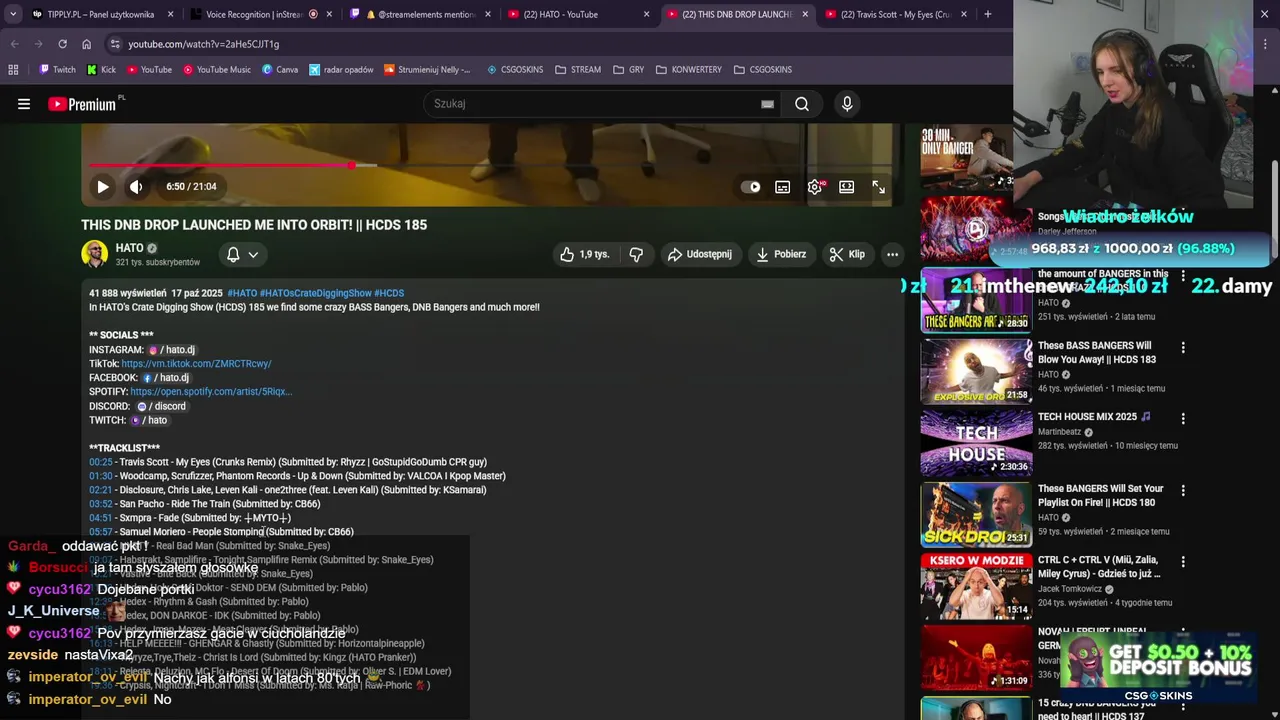1280x720 pixels.
Task: Enter fullscreen mode
Action: tap(878, 187)
